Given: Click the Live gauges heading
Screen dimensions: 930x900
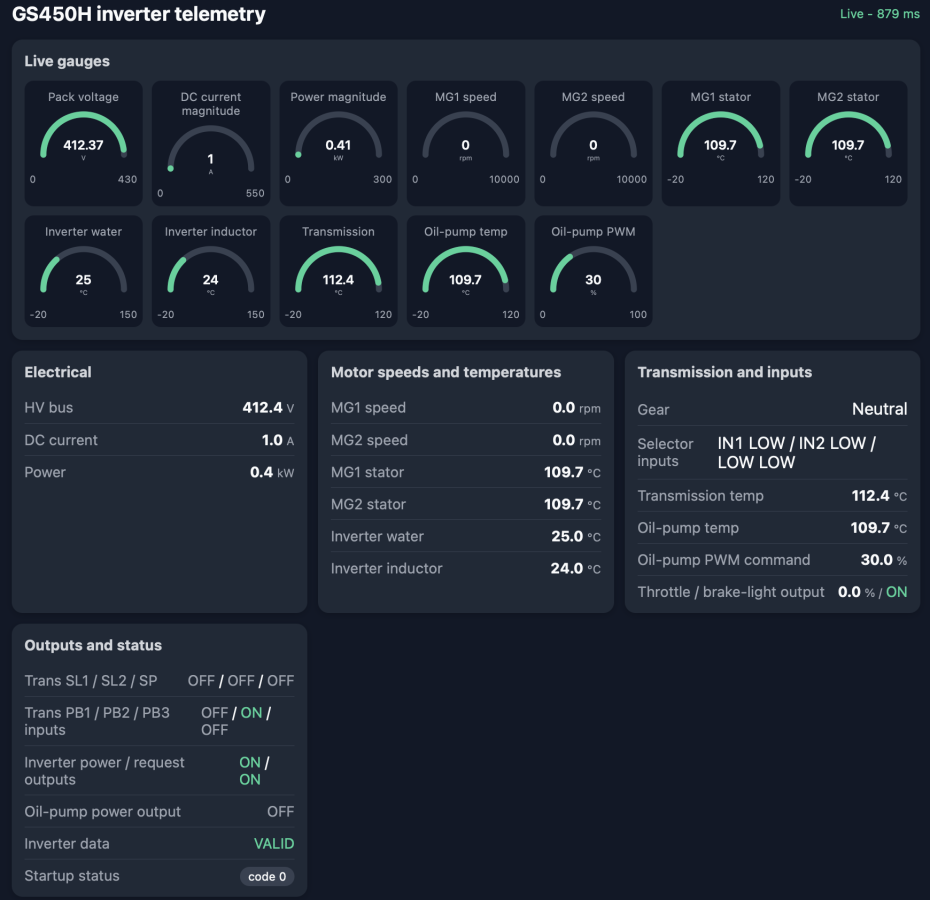Looking at the screenshot, I should point(67,61).
